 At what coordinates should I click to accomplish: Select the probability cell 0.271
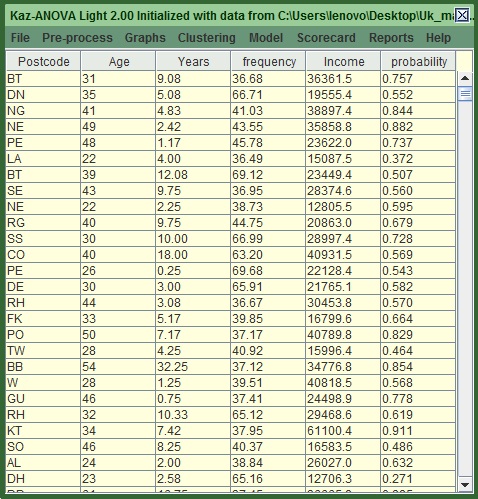coord(418,479)
